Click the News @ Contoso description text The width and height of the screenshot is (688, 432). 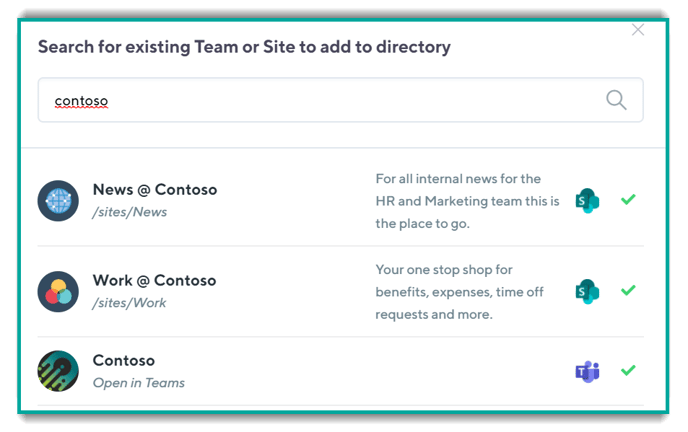459,201
